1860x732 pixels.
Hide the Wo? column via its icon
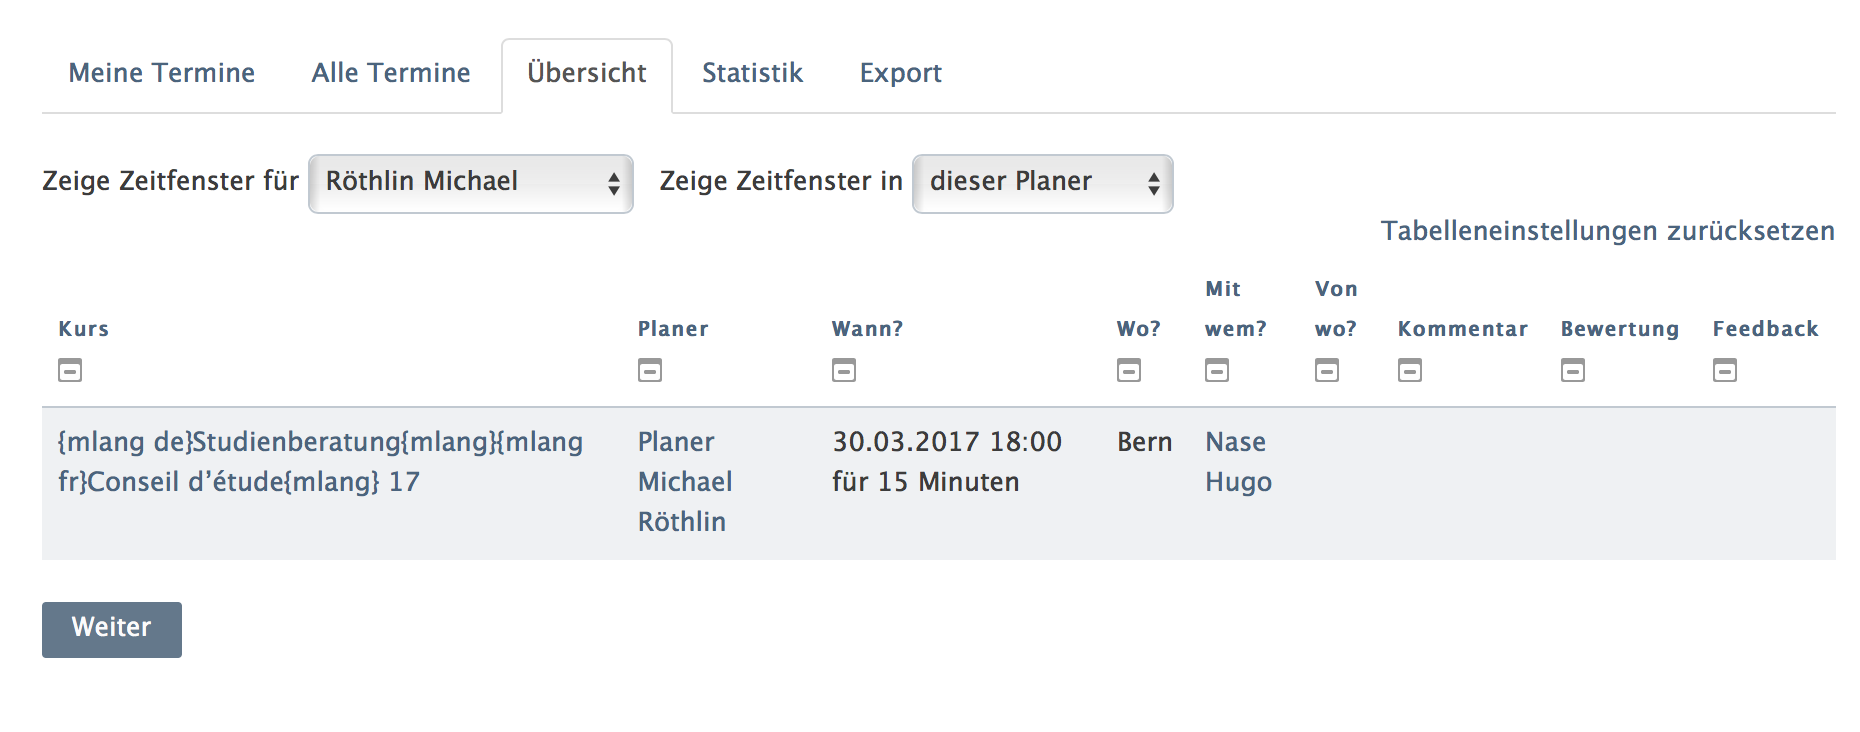pyautogui.click(x=1129, y=371)
